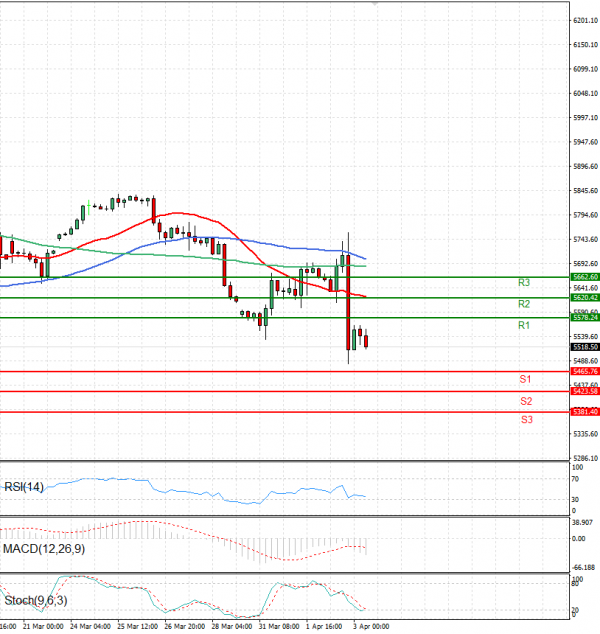Select the 5578.24 green price tag
This screenshot has width=600, height=634.
pyautogui.click(x=584, y=317)
